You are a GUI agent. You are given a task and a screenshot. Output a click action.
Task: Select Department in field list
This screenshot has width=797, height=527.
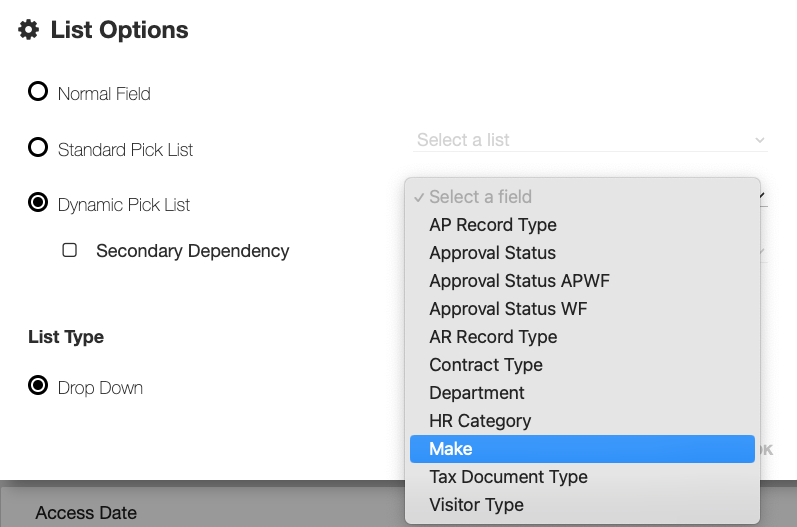pos(477,393)
